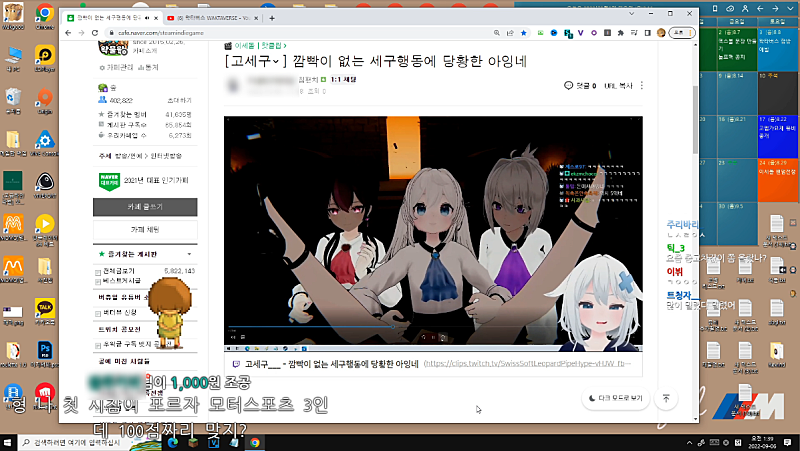Click the taskbar clock and date
Screen dimensions: 800x451
pos(762,442)
